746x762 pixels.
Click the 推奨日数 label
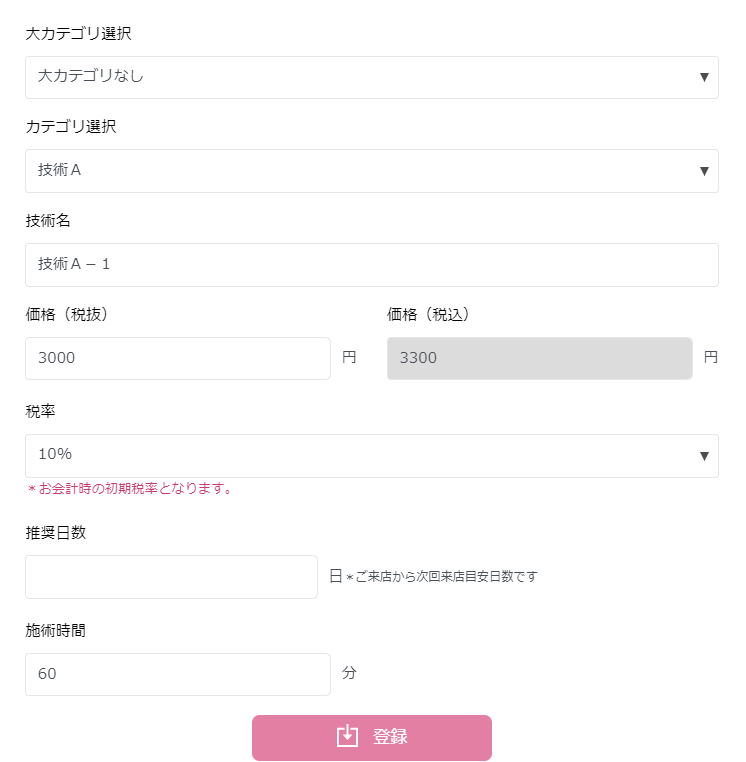56,532
